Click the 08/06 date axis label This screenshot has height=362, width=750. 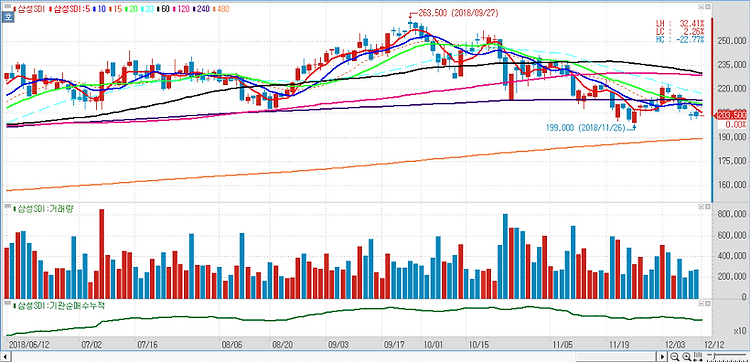click(x=231, y=344)
